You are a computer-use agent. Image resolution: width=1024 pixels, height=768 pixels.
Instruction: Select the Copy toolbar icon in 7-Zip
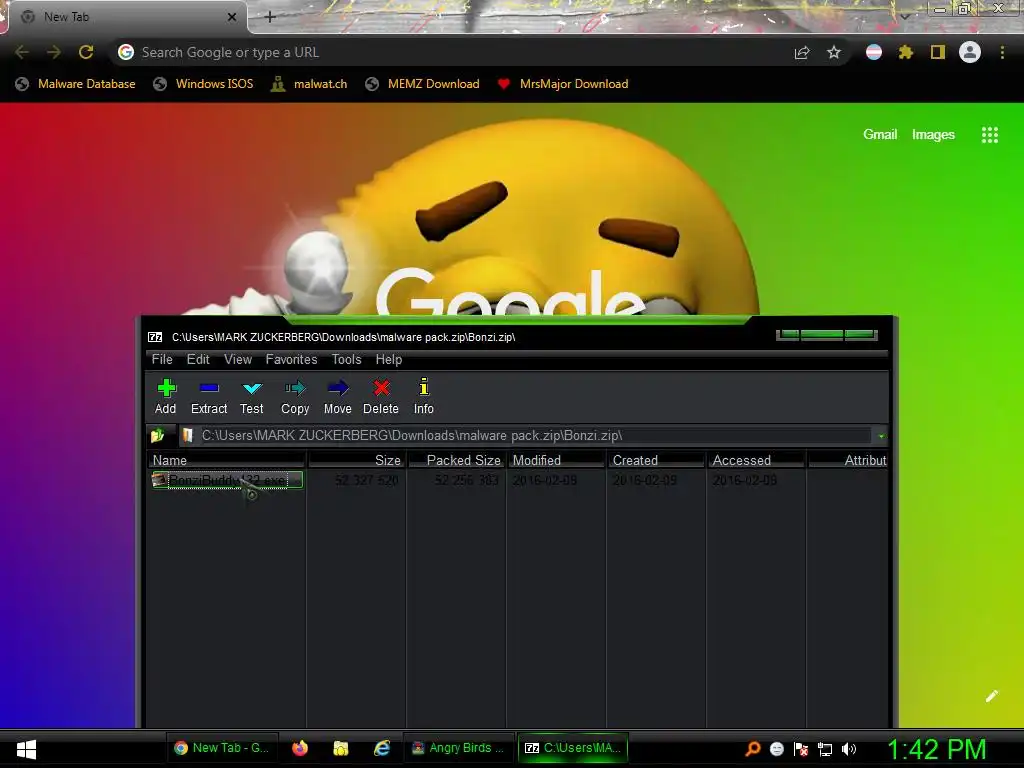point(295,396)
